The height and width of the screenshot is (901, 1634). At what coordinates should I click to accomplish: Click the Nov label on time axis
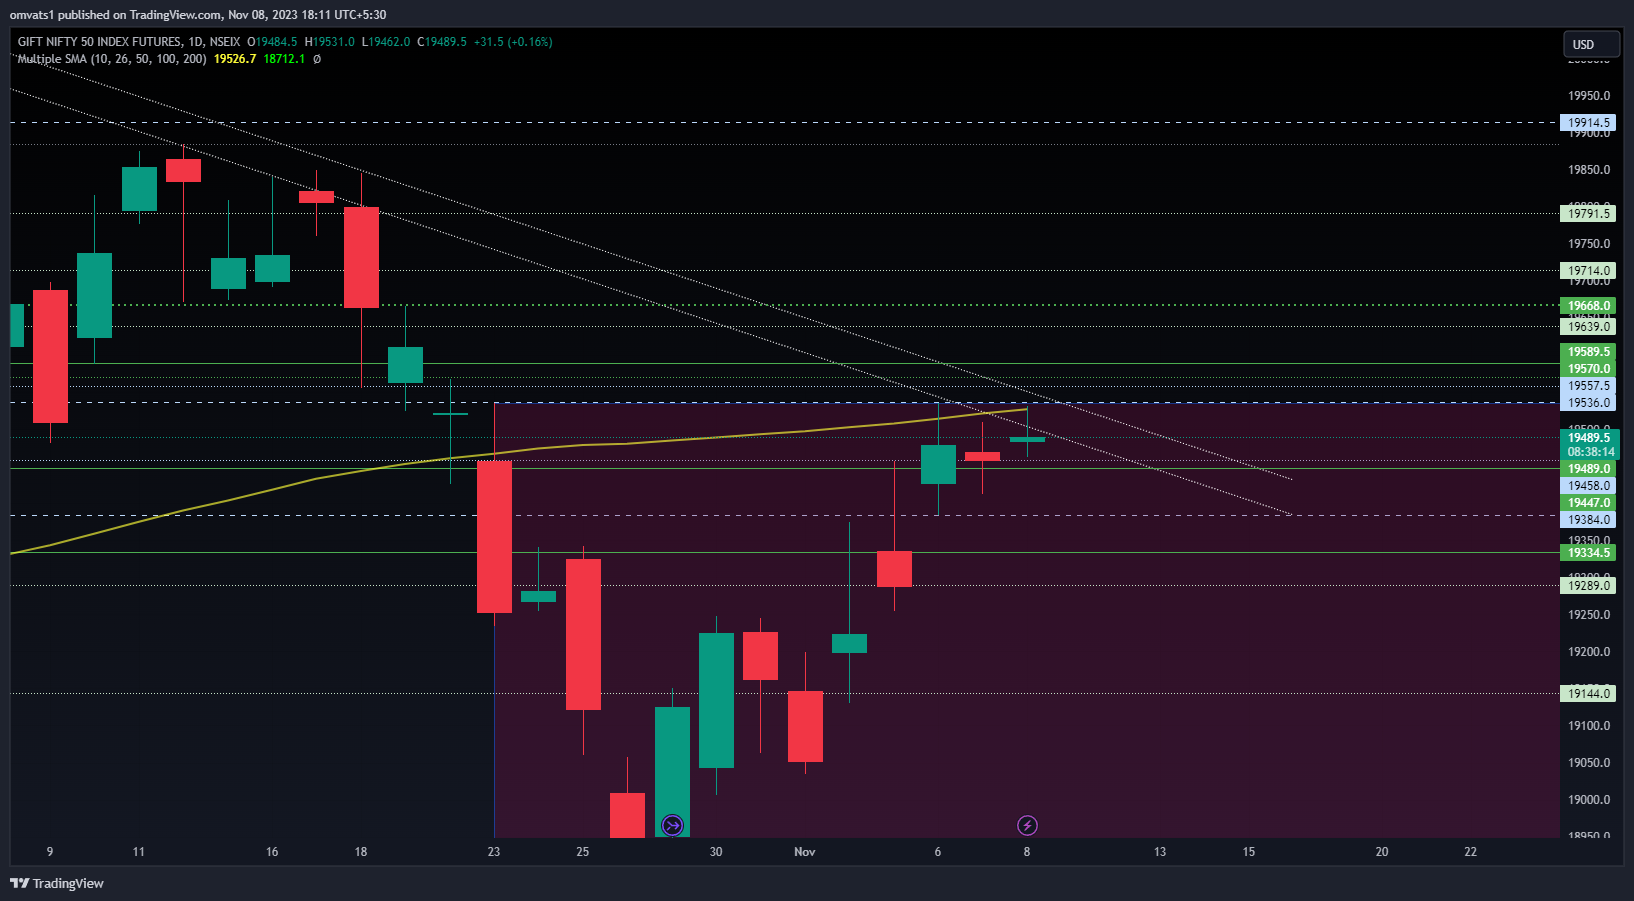tap(805, 852)
